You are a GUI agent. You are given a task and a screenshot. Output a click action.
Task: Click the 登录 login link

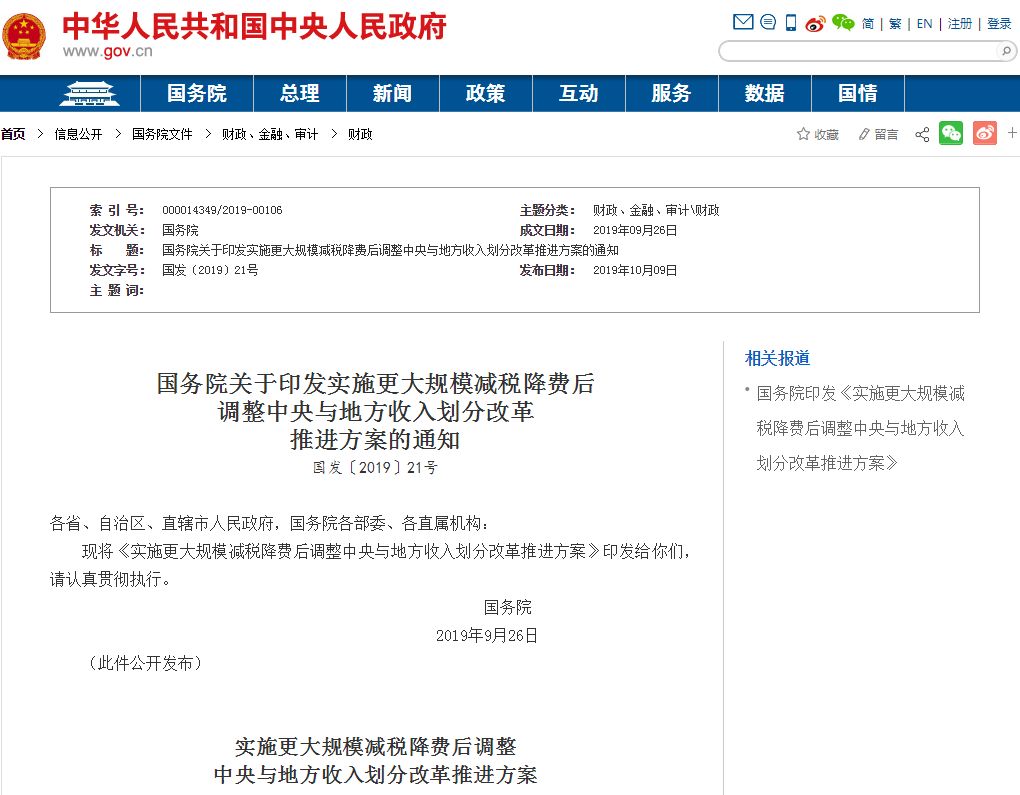point(999,24)
